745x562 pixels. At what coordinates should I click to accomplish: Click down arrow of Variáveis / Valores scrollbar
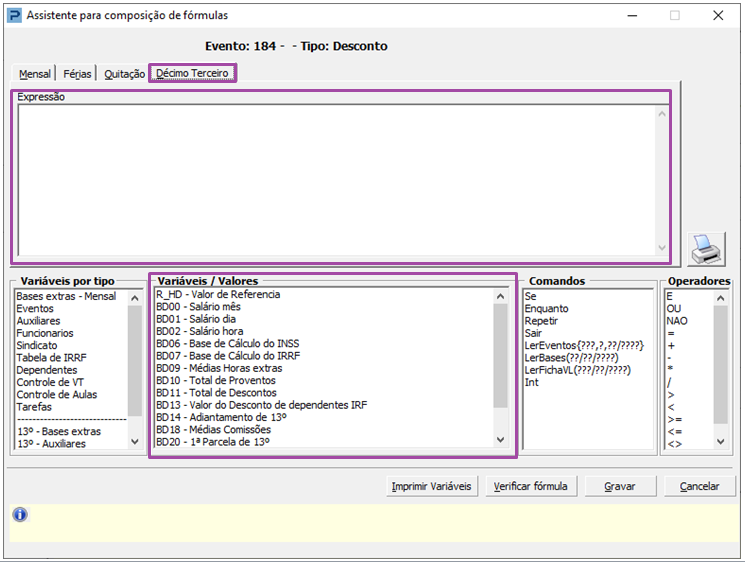click(501, 440)
